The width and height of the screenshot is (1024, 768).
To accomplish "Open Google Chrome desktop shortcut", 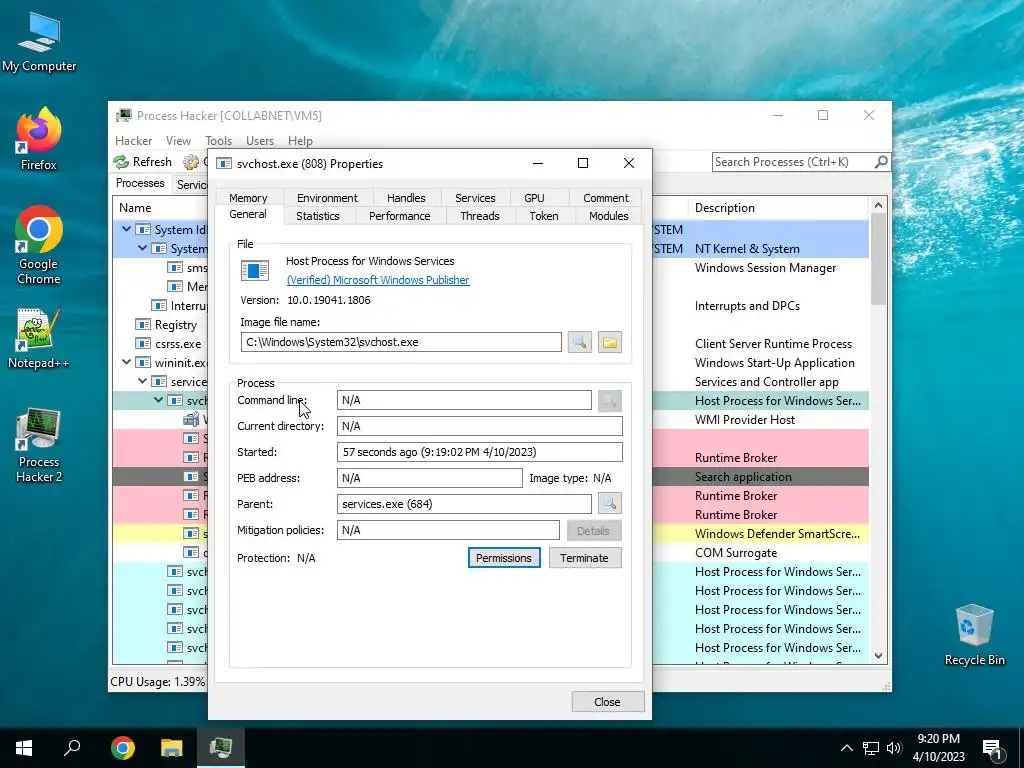I will tap(39, 245).
